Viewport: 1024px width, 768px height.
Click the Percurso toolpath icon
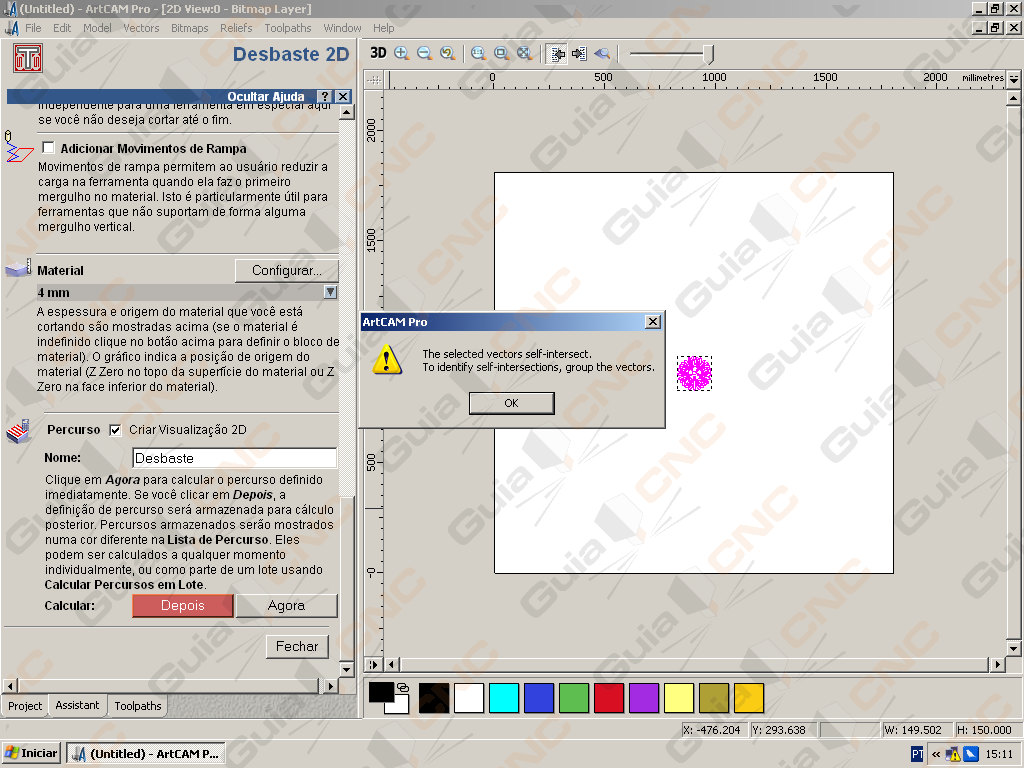[19, 432]
